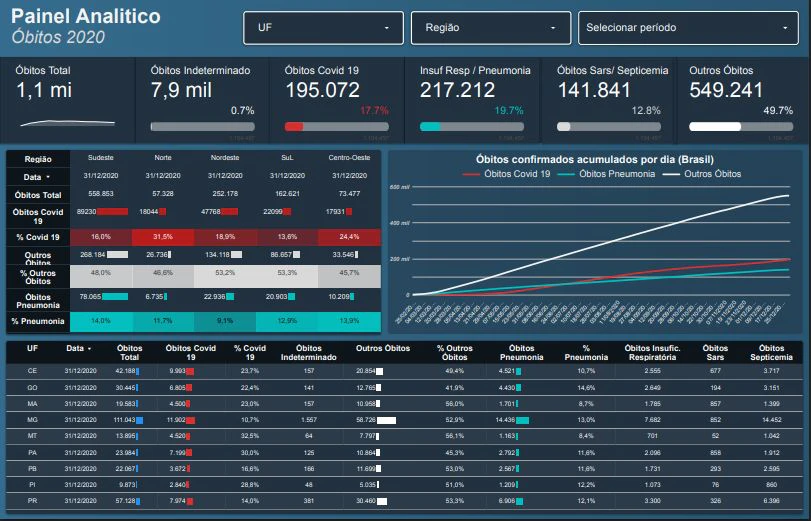Viewport: 811px width, 521px height.
Task: Select the PR row in UF table
Action: (x=404, y=501)
